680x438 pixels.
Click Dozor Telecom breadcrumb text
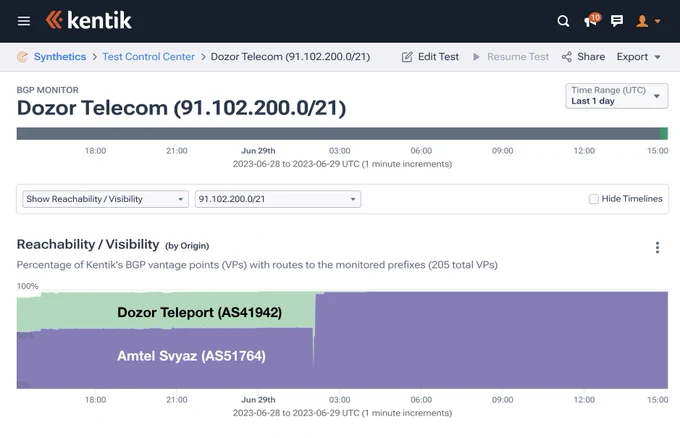[290, 57]
